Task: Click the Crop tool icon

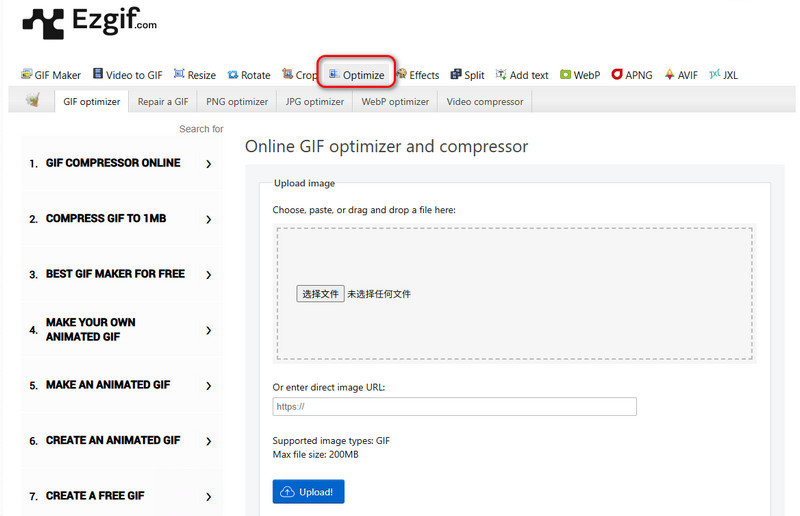Action: pos(288,74)
